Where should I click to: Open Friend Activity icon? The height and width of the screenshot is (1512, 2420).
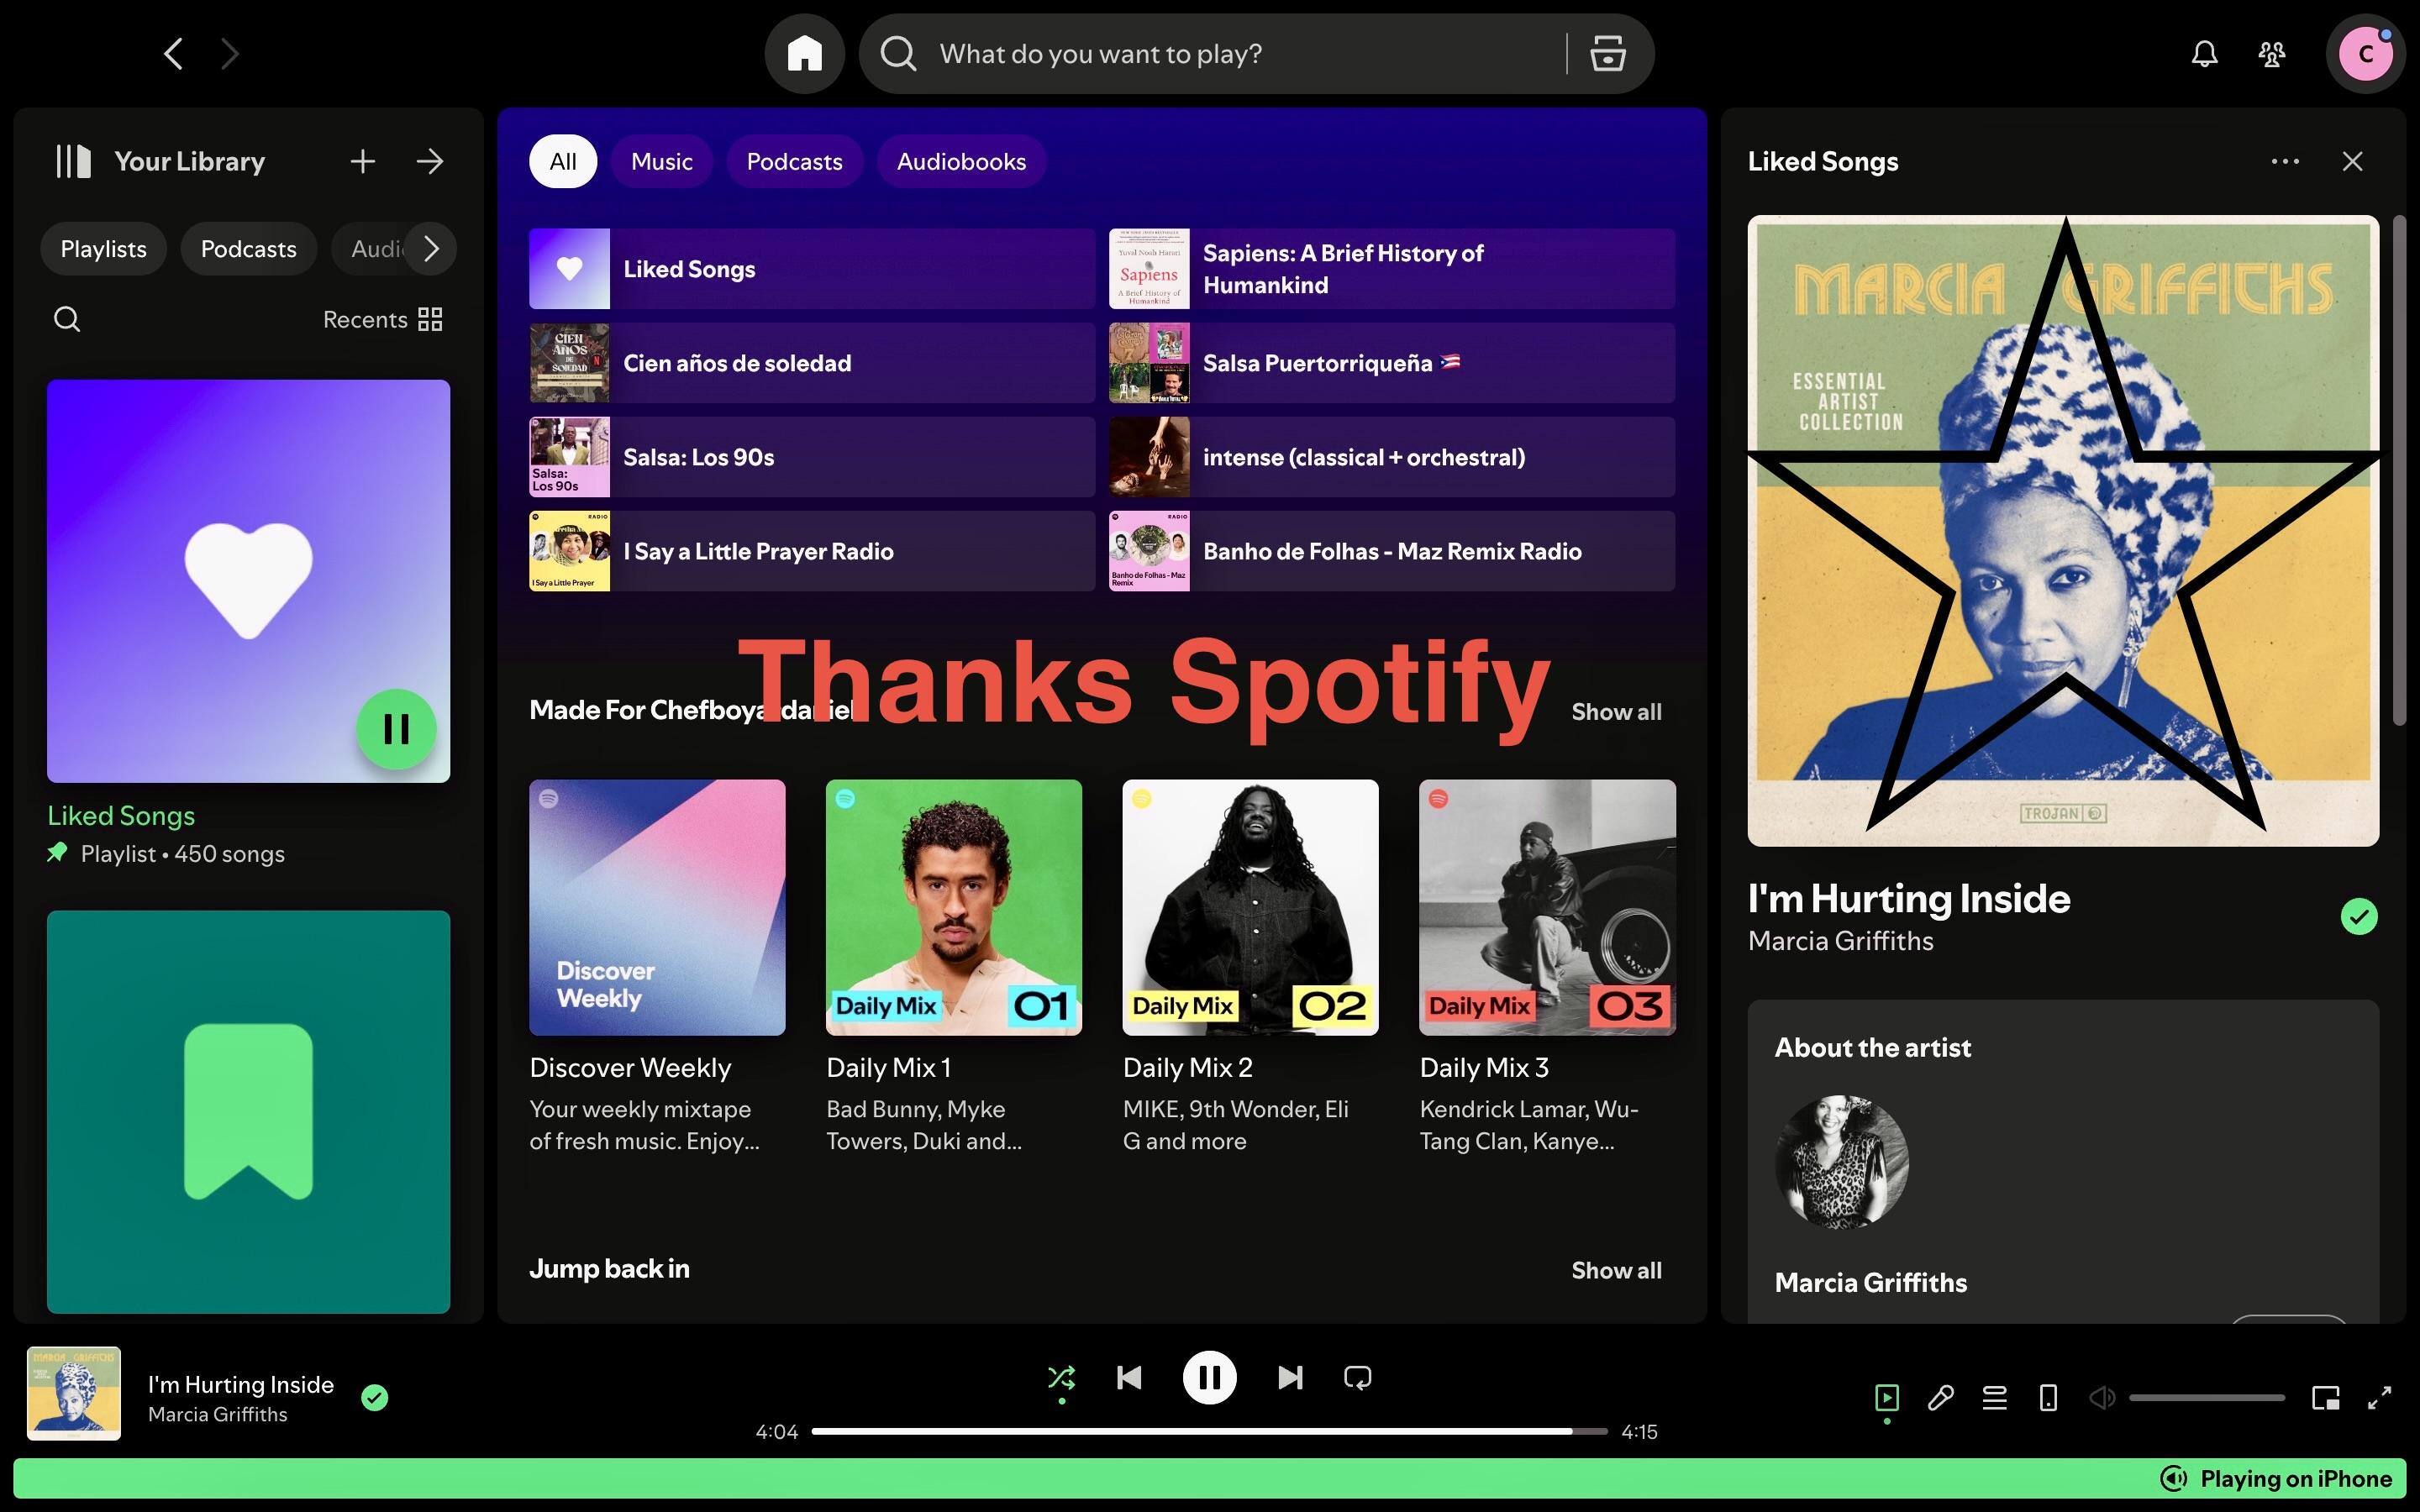point(2272,54)
